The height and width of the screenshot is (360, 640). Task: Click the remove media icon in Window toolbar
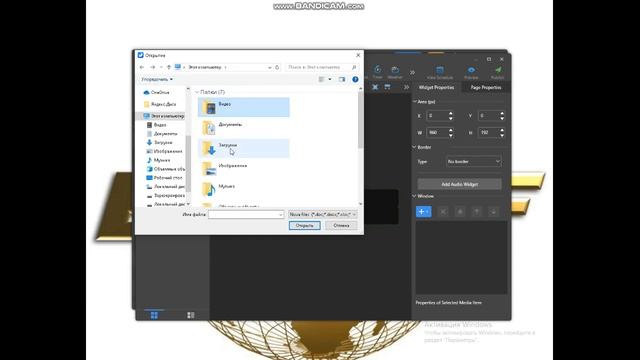443,211
